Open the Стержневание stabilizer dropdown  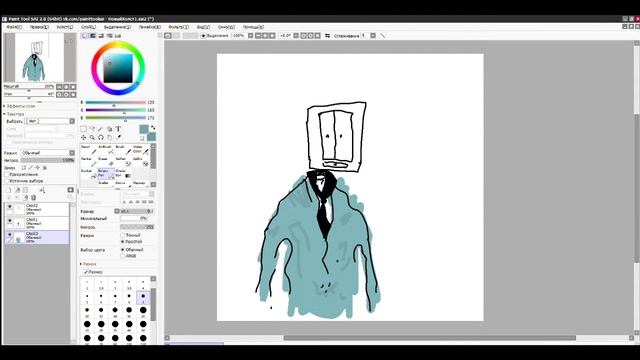[373, 36]
